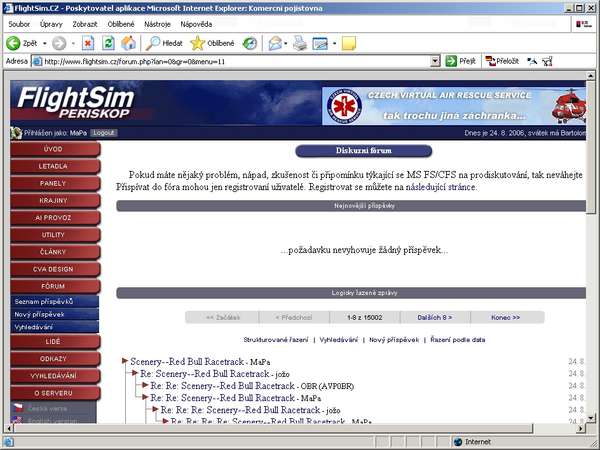Select Seznam příspěvků submenu item
Image resolution: width=600 pixels, height=450 pixels.
point(55,302)
